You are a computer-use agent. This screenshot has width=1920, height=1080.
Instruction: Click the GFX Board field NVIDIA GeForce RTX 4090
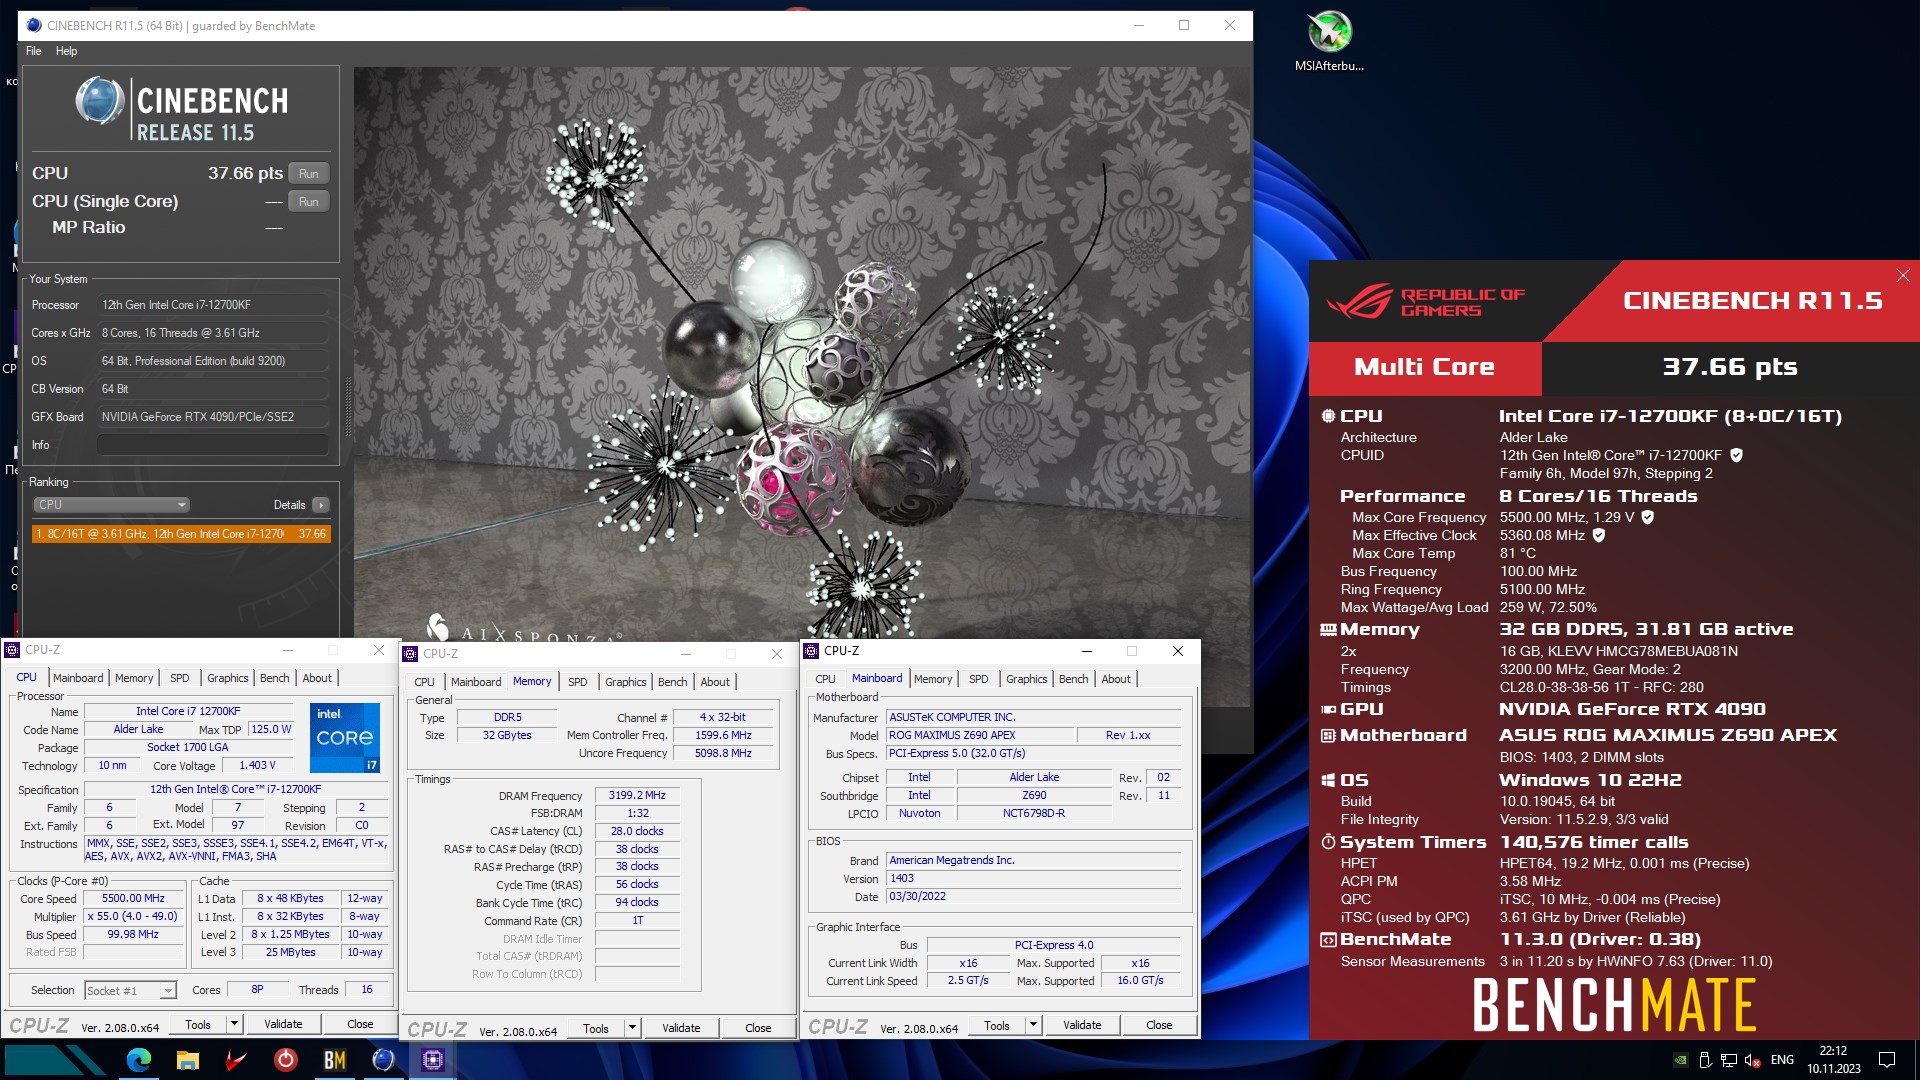point(213,417)
